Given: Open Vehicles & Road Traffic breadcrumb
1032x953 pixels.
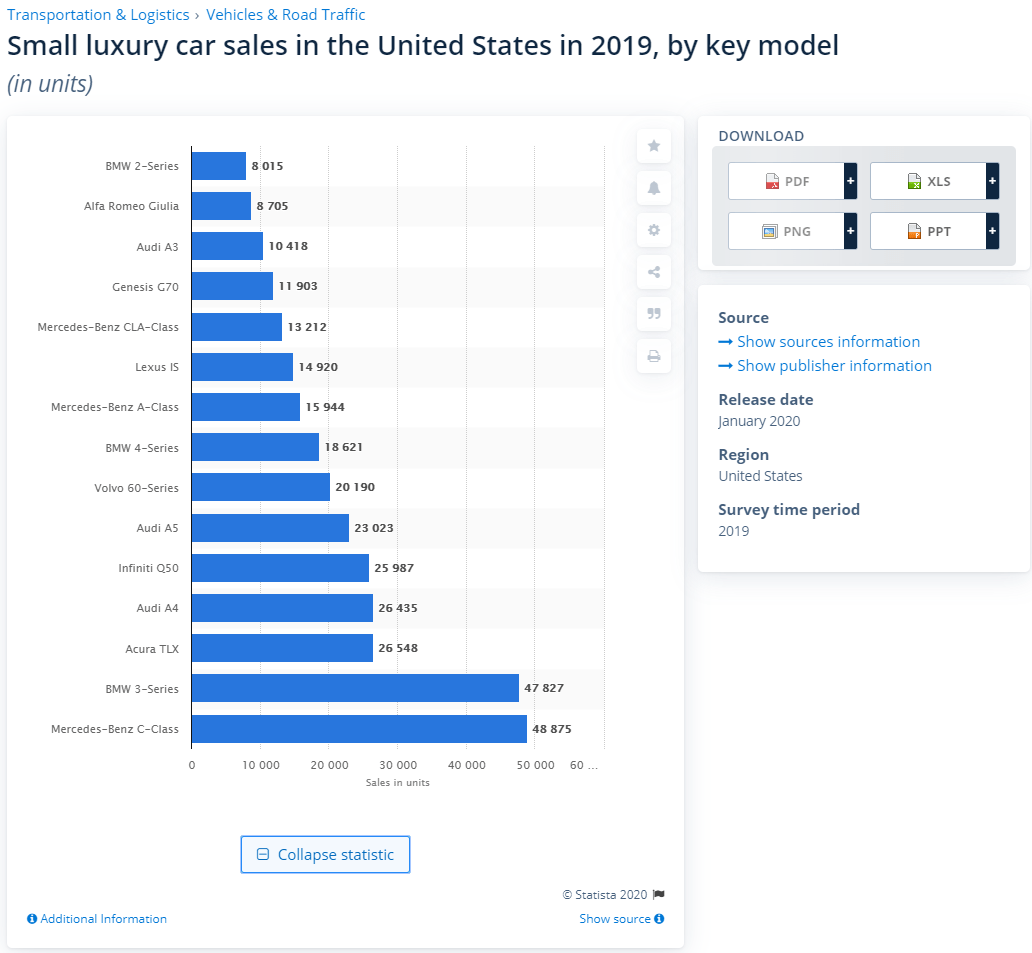Looking at the screenshot, I should [x=286, y=15].
